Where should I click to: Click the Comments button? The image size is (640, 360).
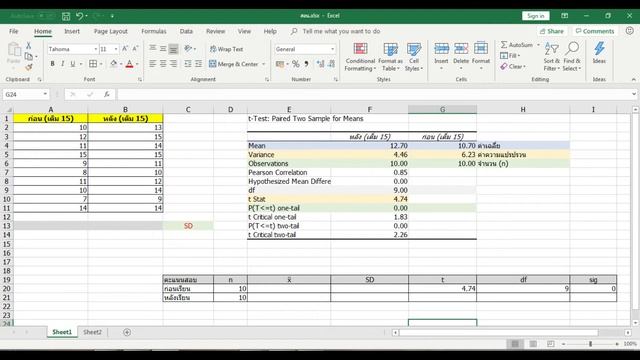tap(595, 31)
